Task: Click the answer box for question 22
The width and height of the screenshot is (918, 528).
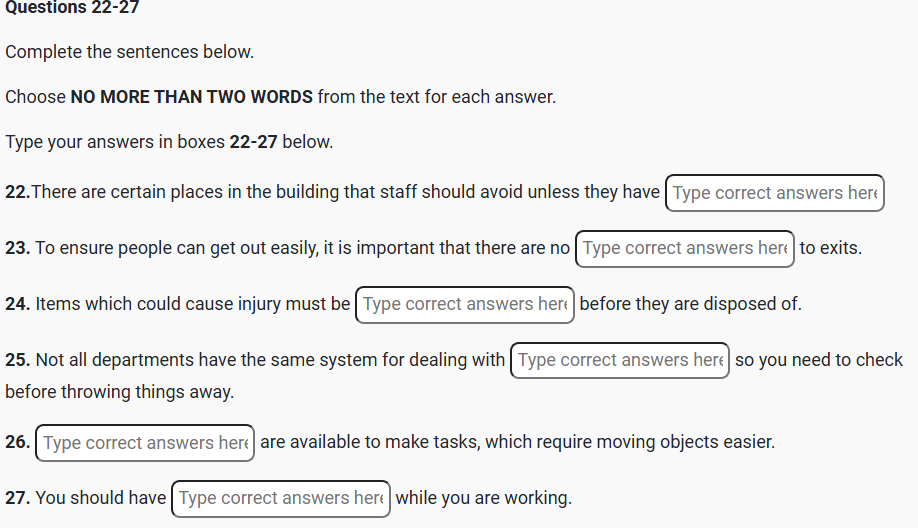Action: click(x=775, y=193)
